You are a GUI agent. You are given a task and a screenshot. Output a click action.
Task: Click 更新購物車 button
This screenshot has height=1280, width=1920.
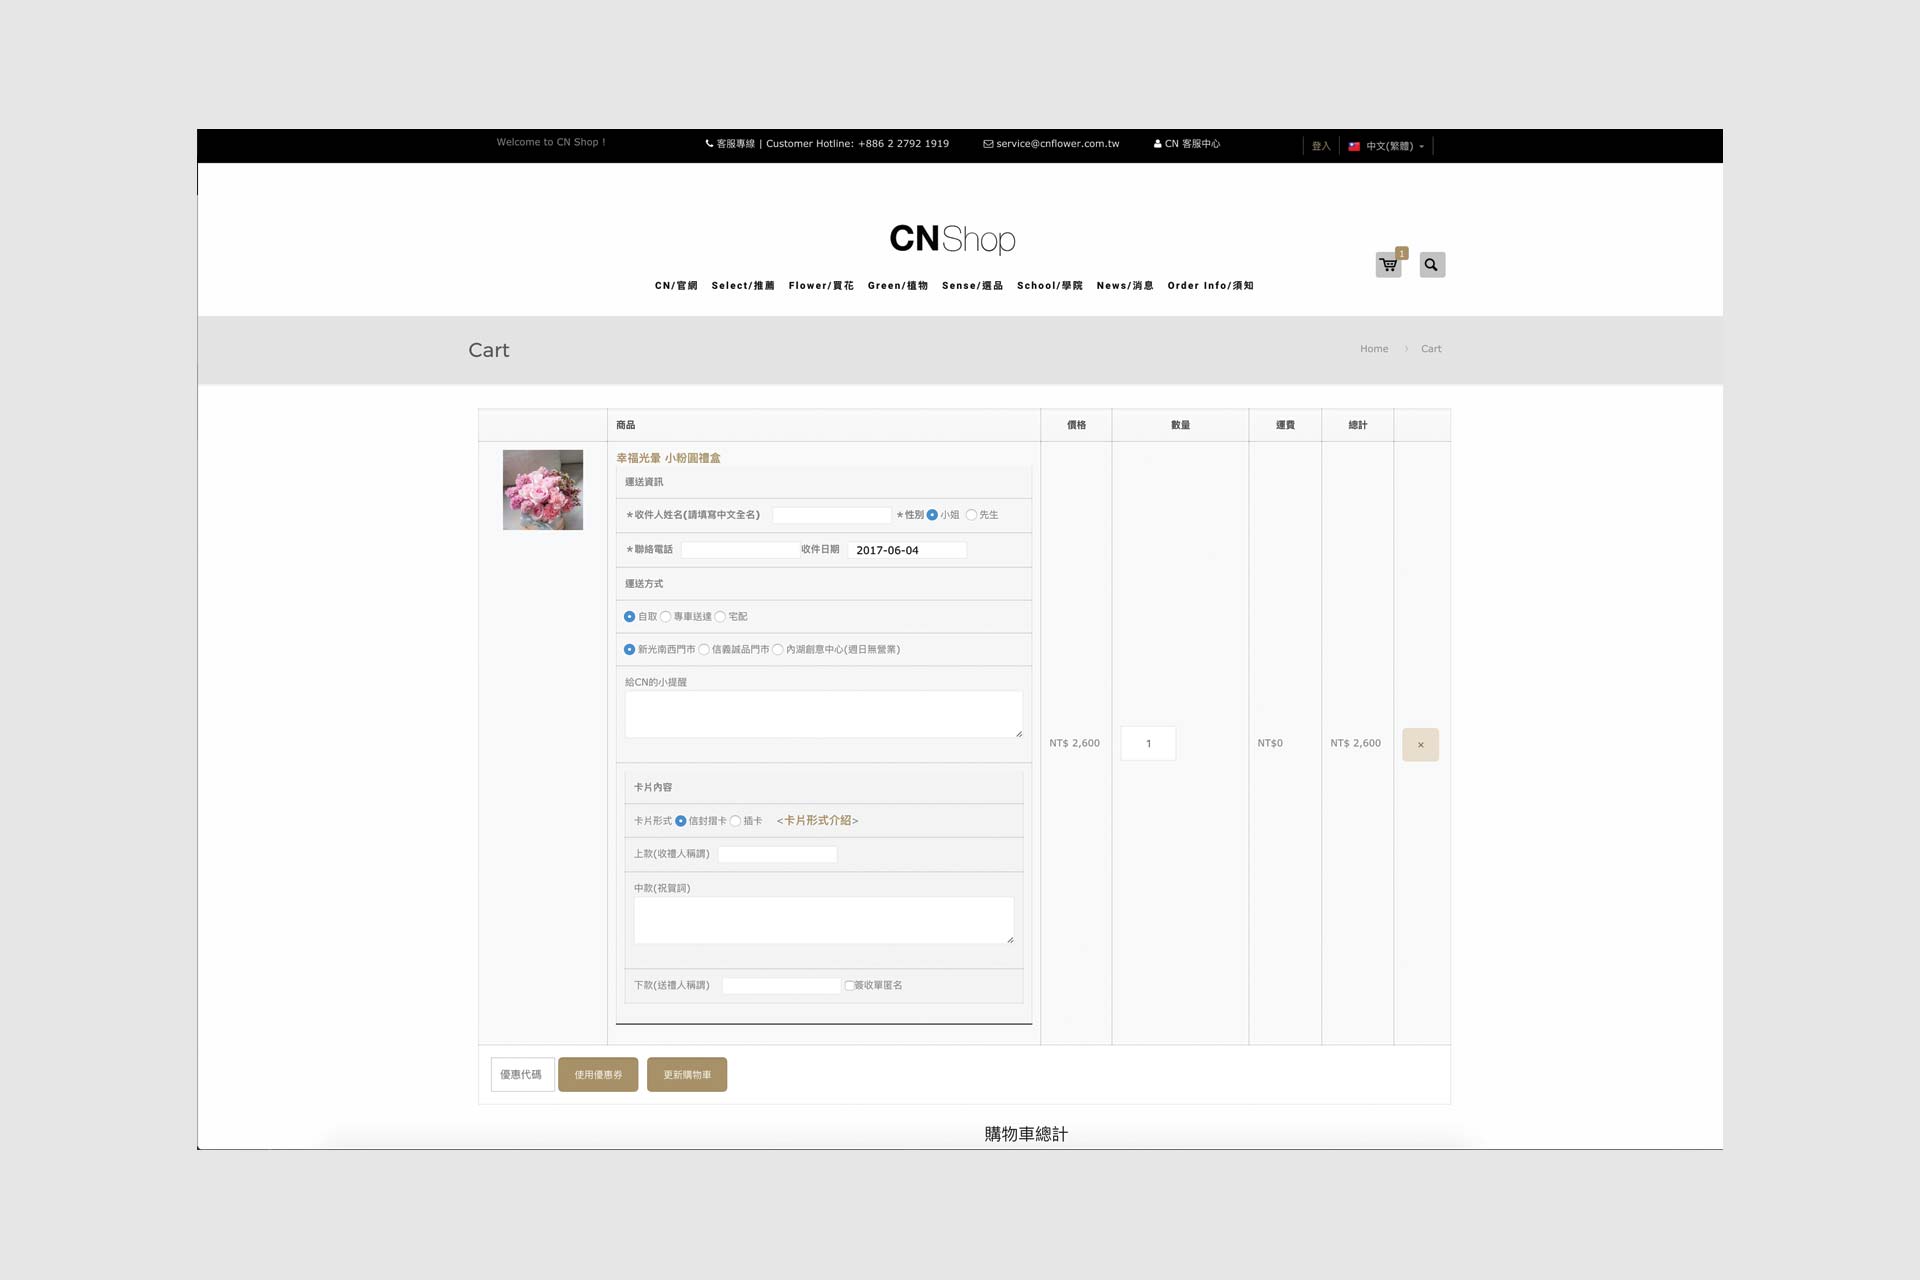[x=687, y=1075]
